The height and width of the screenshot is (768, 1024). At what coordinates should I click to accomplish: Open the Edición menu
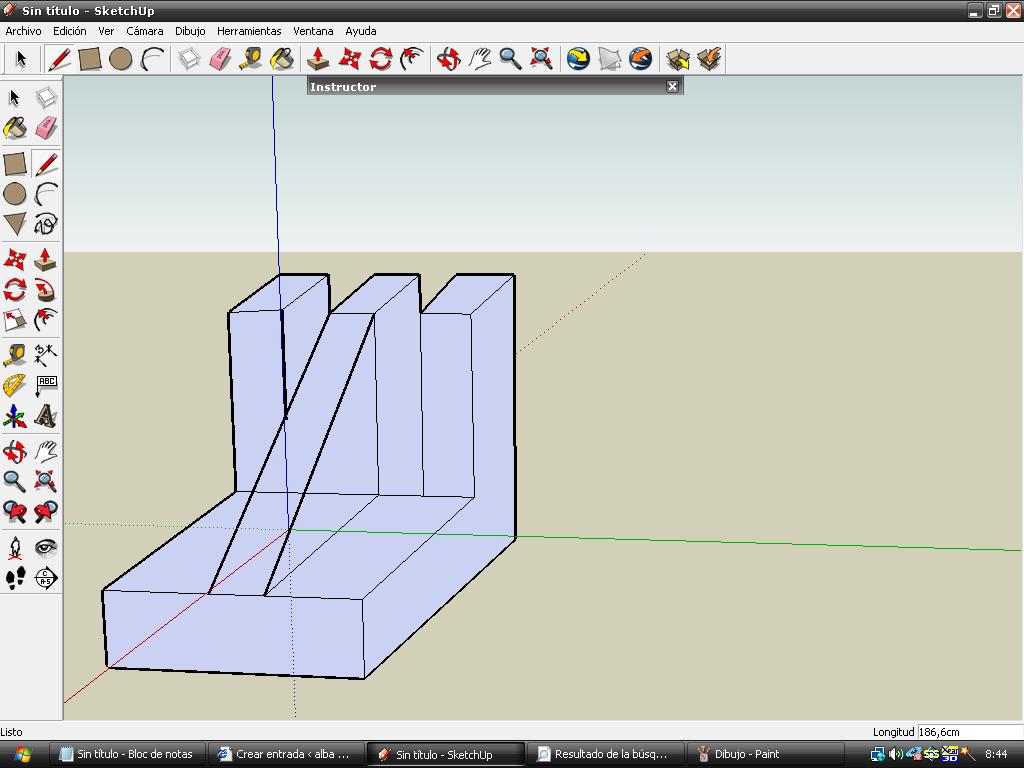(x=69, y=31)
